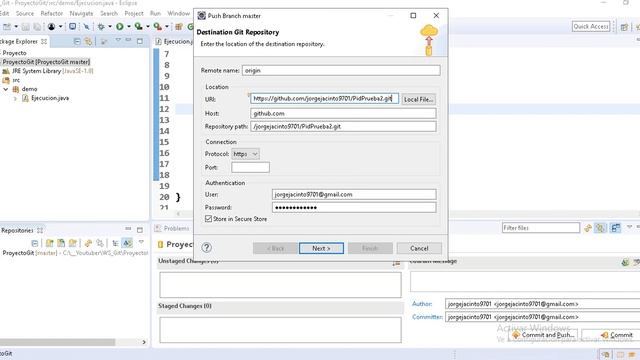640x360 pixels.
Task: Open the Run menu
Action: (x=156, y=13)
